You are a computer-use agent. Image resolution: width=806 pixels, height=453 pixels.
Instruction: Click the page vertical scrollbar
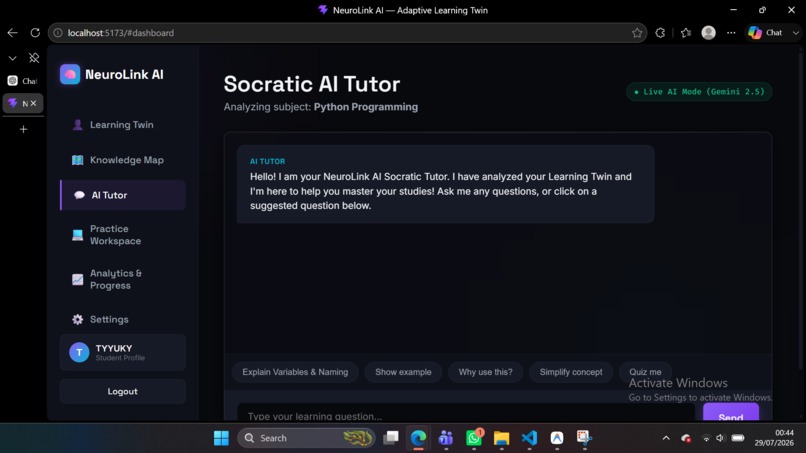tap(800, 210)
